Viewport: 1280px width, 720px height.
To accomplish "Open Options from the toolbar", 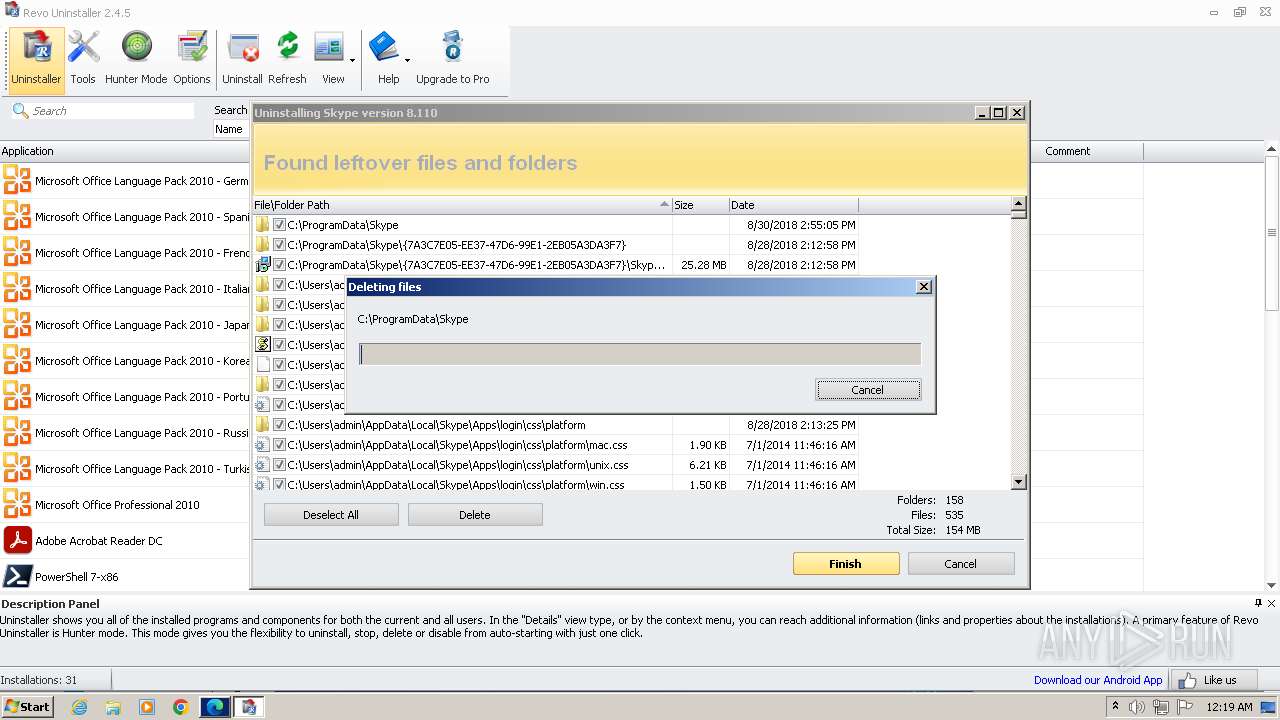I will coord(191,58).
